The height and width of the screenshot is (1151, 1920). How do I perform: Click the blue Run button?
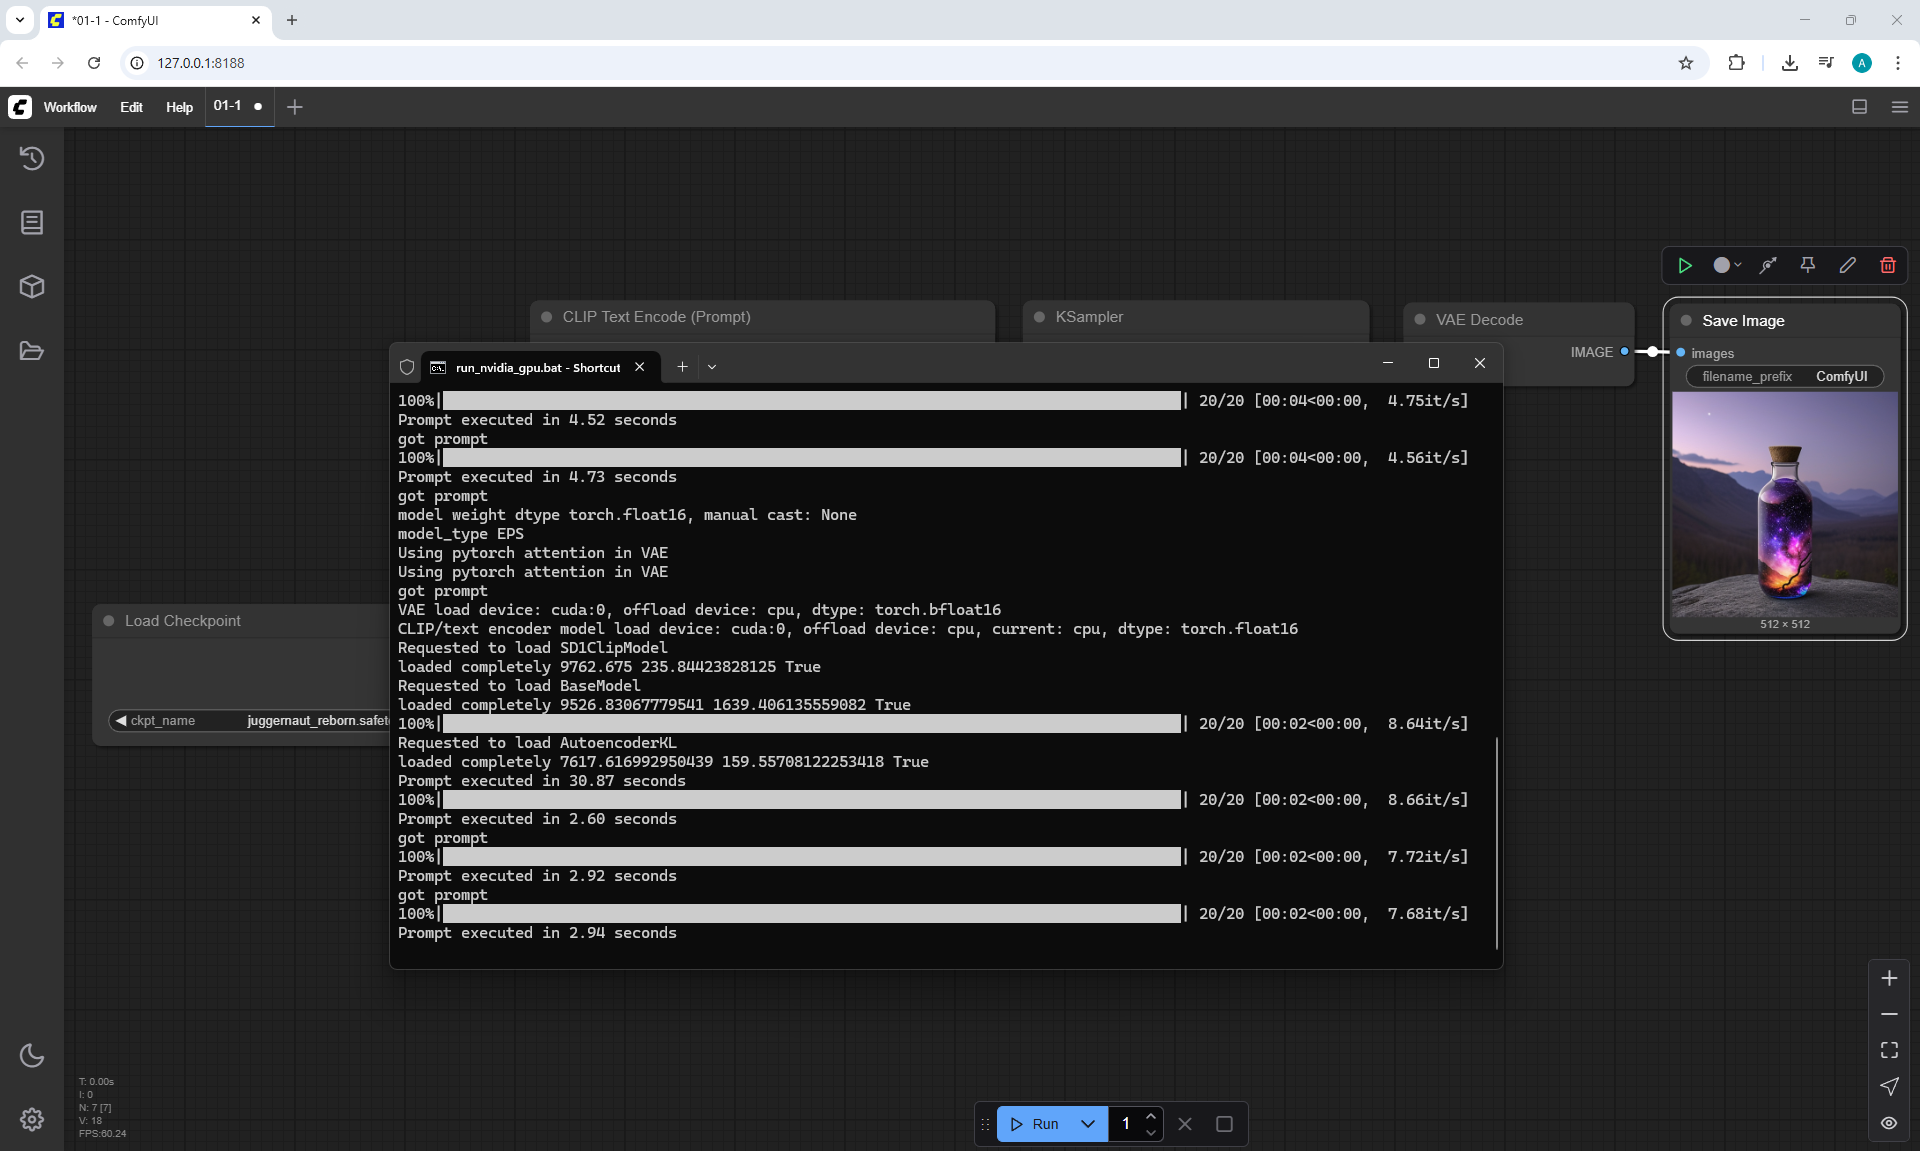1036,1124
